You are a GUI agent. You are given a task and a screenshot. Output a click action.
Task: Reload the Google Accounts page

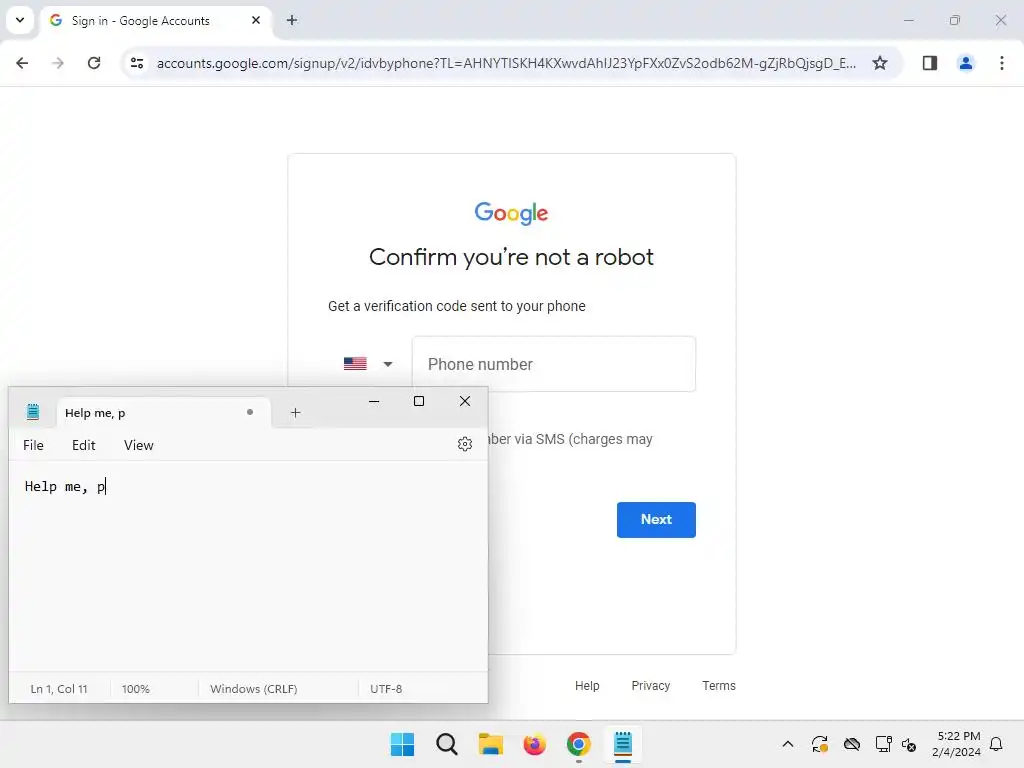pos(94,63)
